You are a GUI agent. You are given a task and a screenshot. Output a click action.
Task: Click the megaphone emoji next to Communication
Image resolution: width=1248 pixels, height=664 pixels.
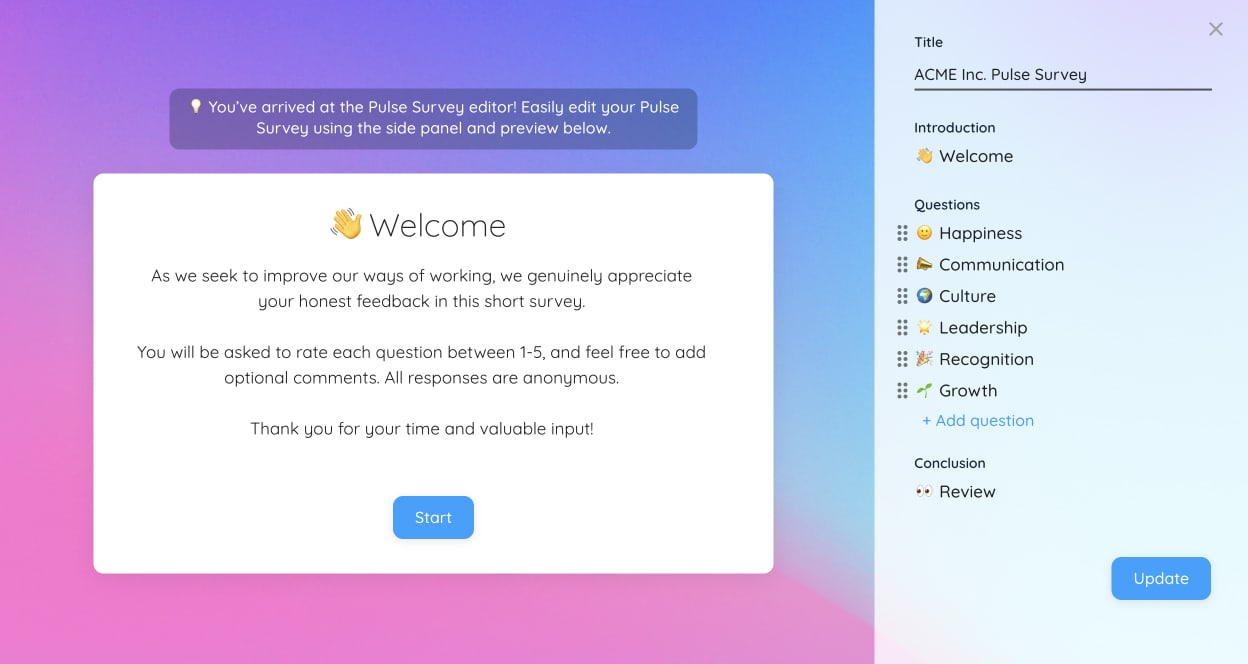pyautogui.click(x=924, y=265)
